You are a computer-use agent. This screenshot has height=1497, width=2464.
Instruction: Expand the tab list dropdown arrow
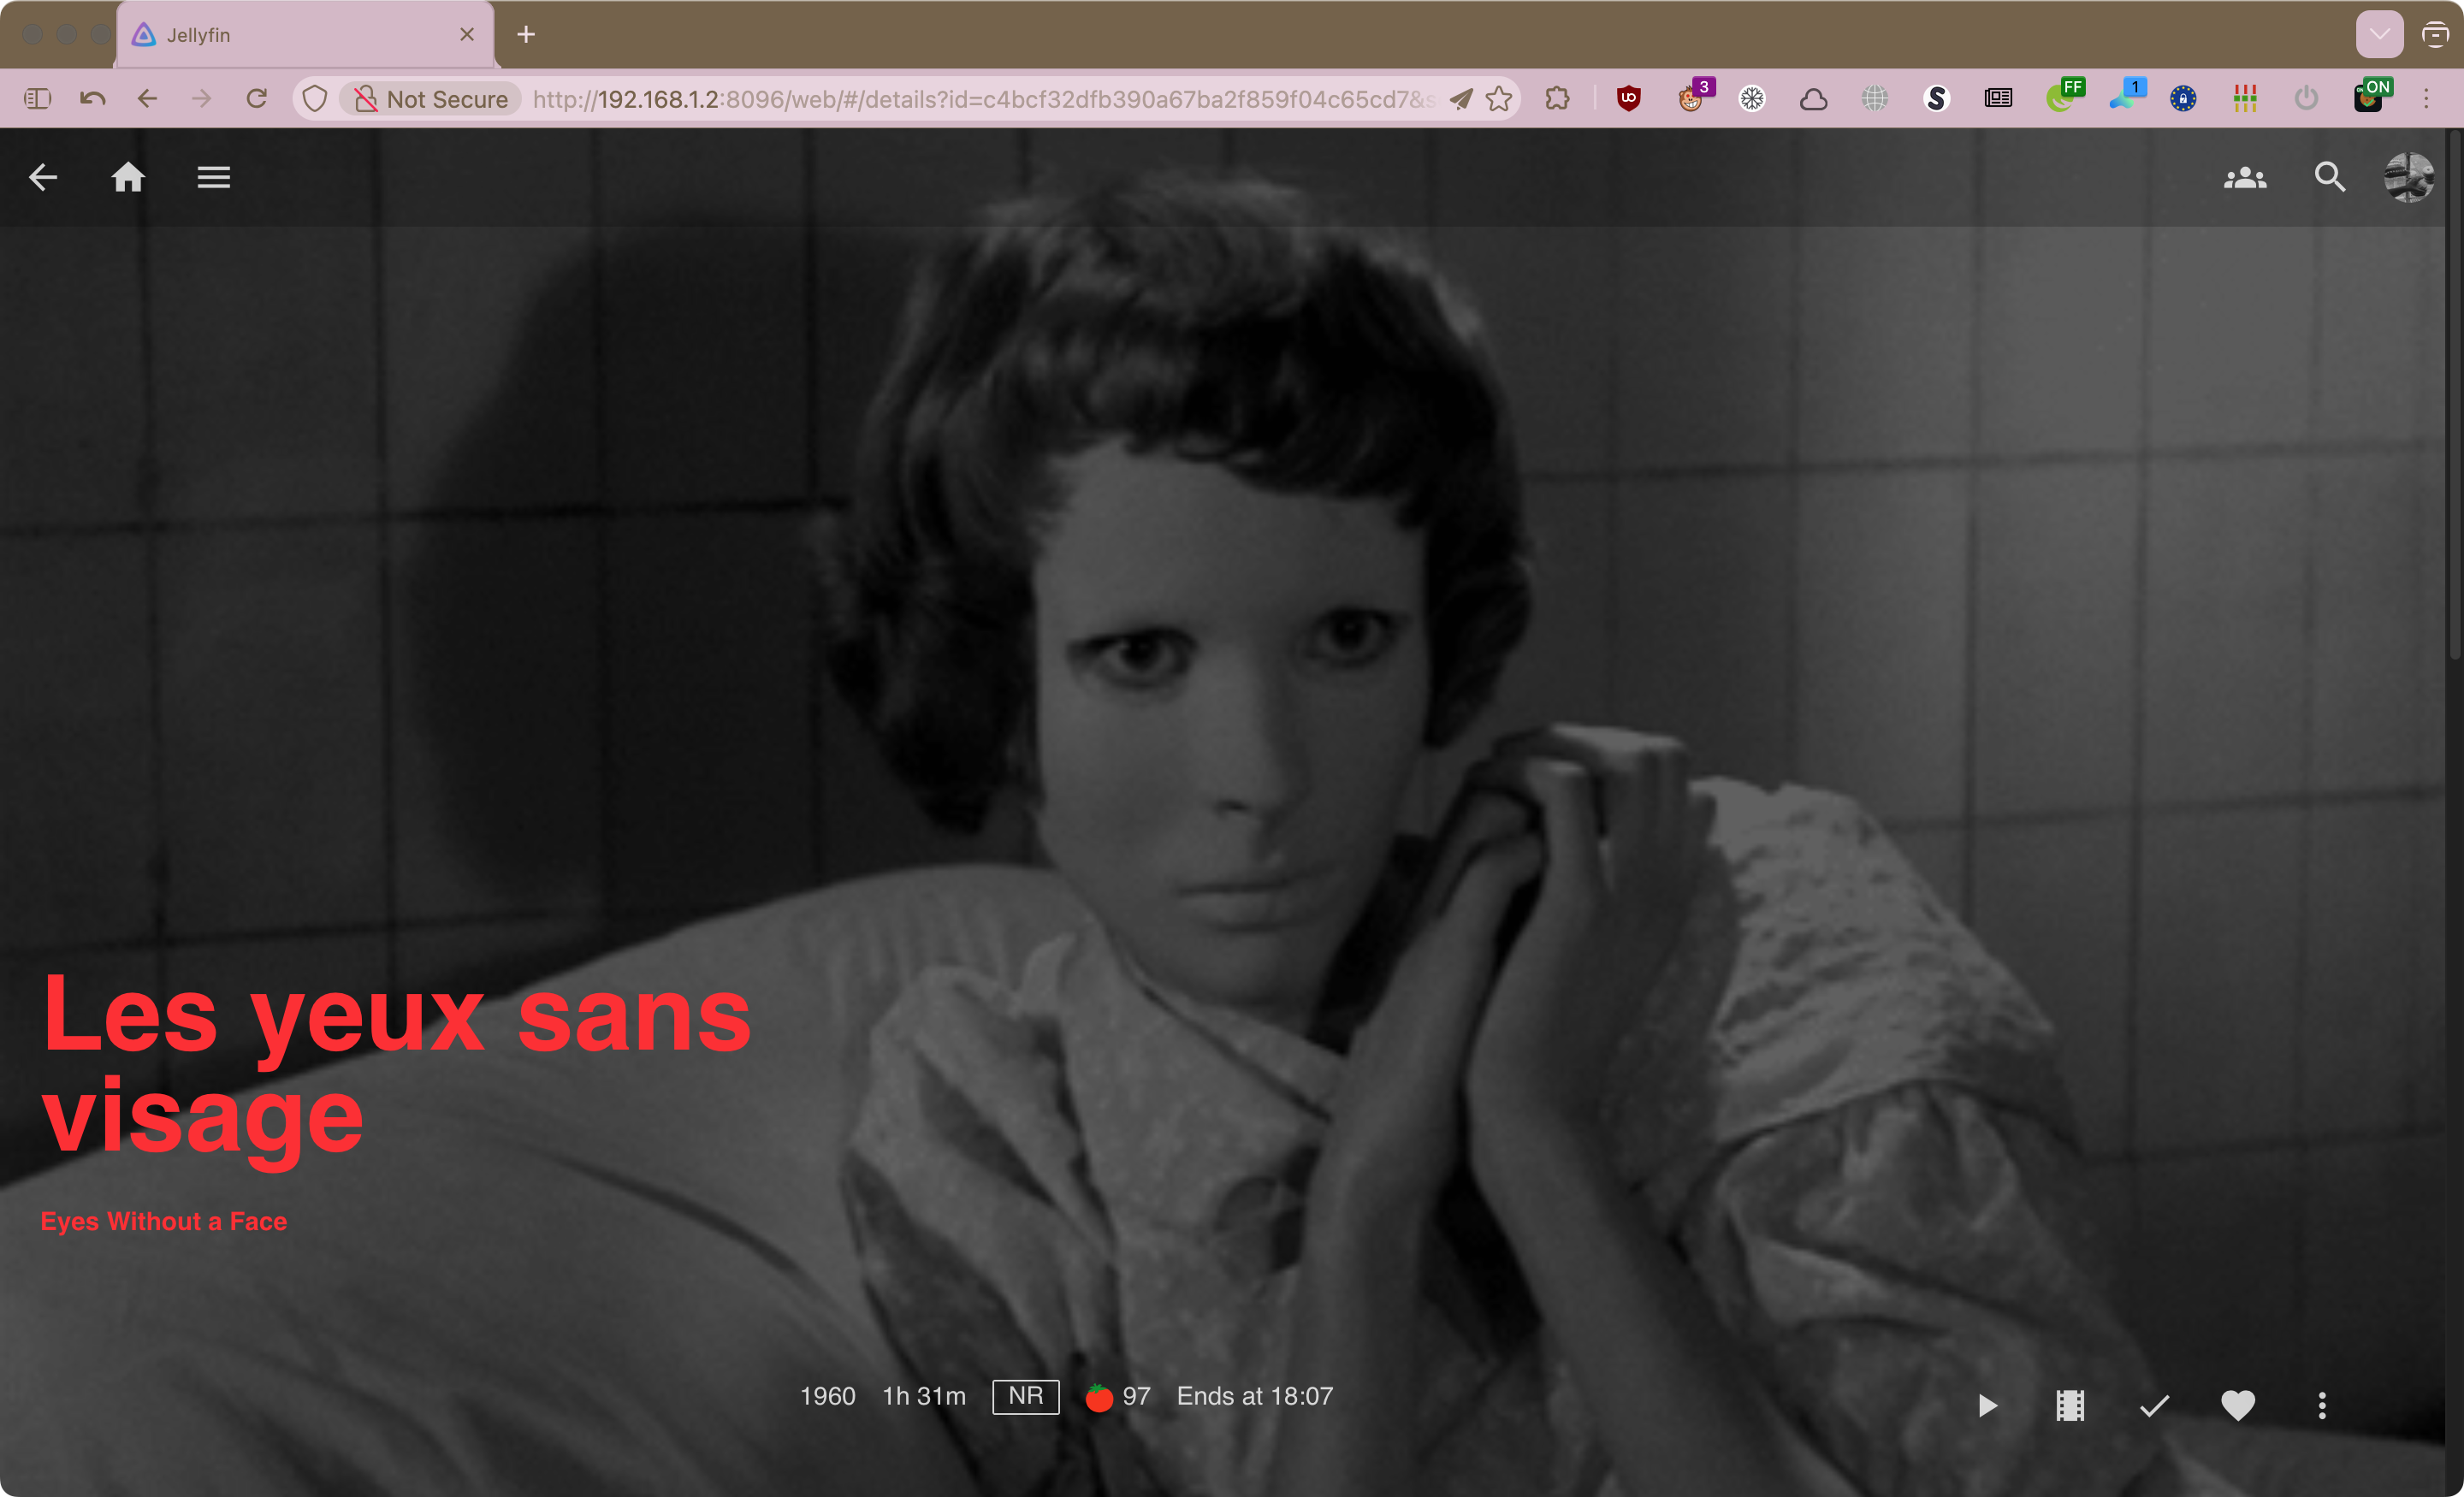(x=2379, y=35)
